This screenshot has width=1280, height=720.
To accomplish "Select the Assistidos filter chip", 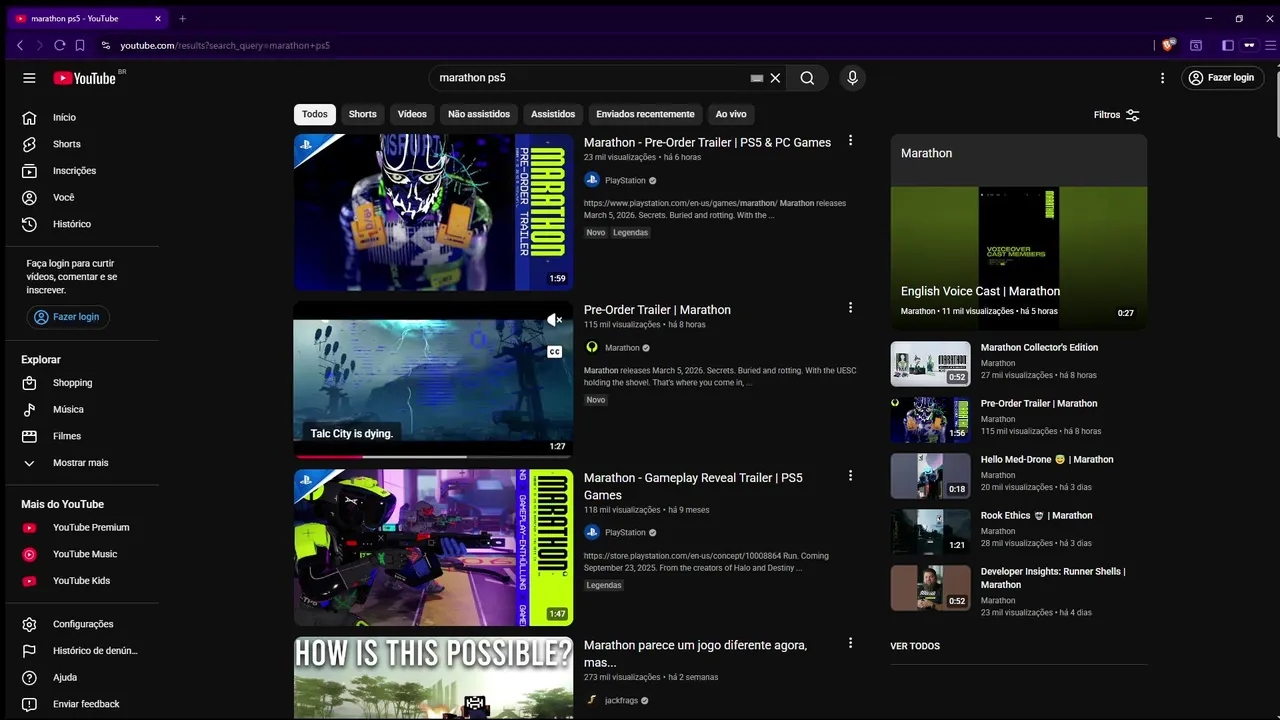I will click(553, 114).
